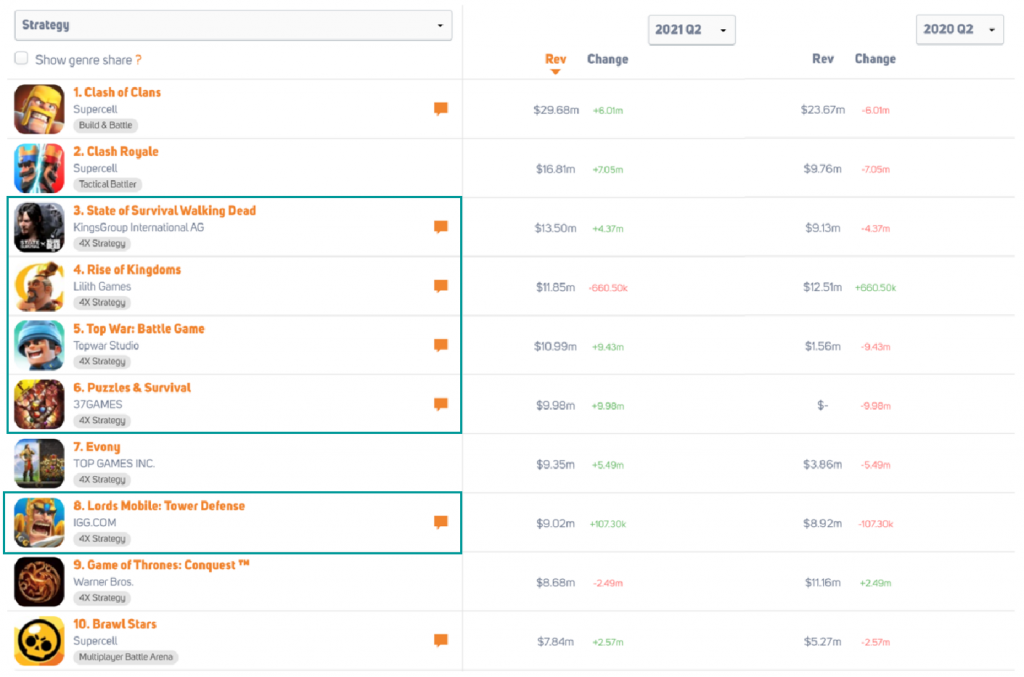Click the Build & Battle tag

coord(105,125)
